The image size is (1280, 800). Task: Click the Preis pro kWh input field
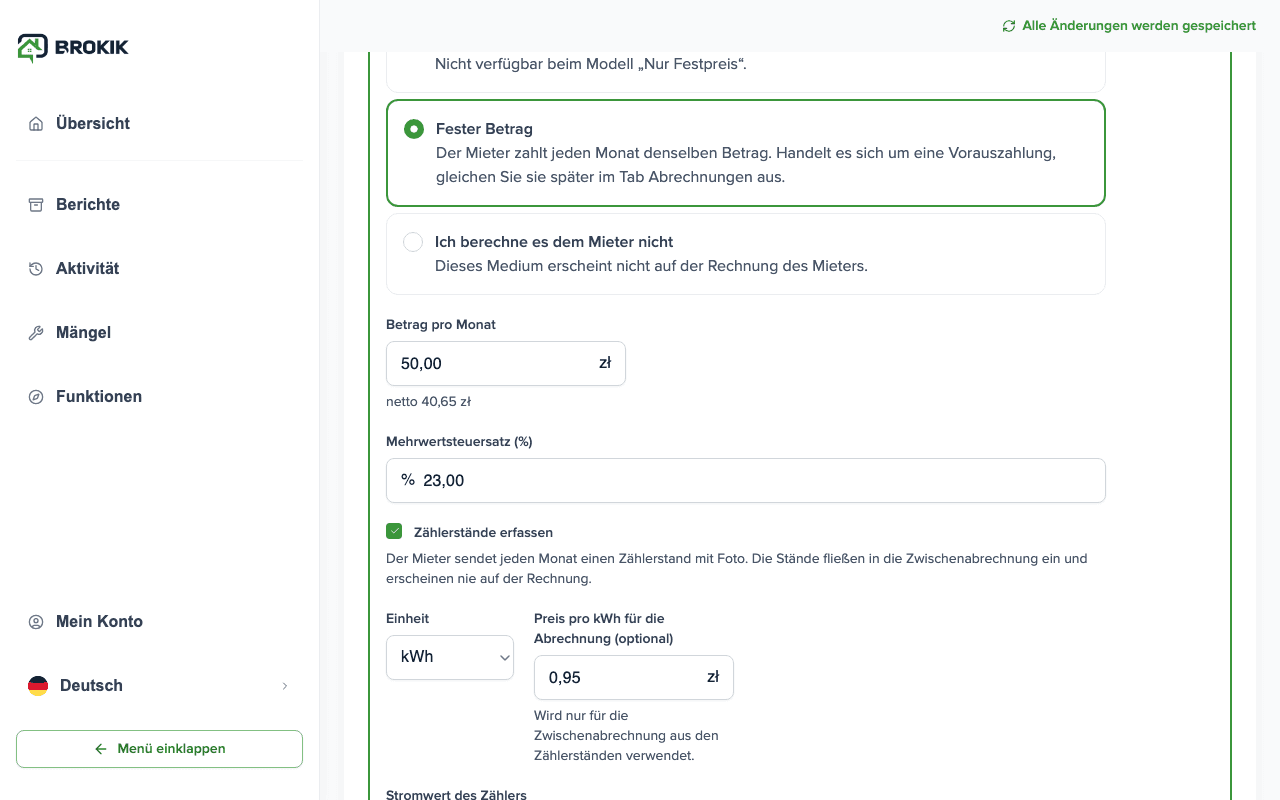click(x=634, y=677)
